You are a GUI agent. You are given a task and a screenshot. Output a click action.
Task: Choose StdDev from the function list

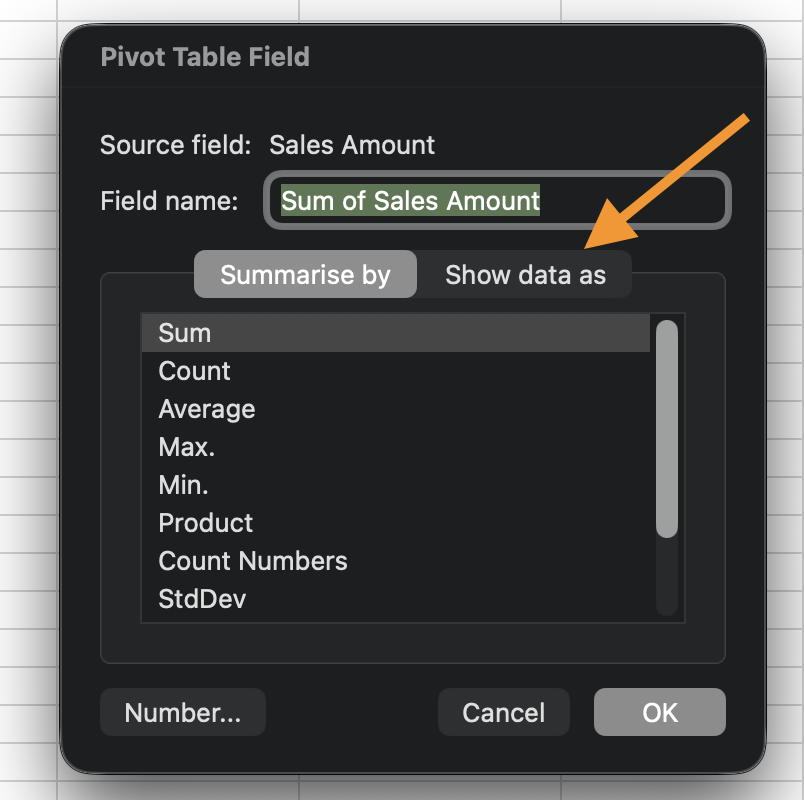tap(202, 599)
